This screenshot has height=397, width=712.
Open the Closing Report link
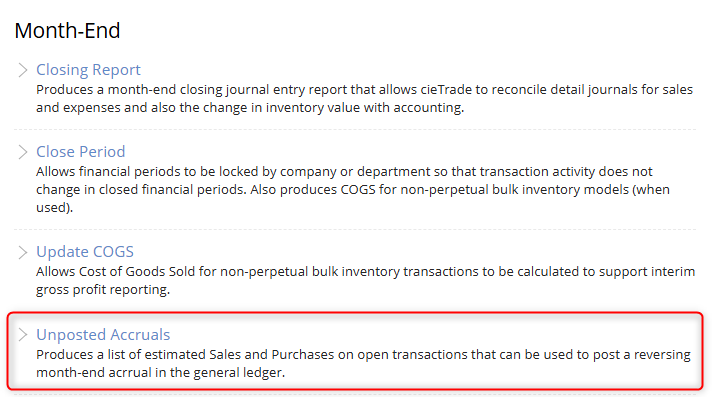tap(89, 69)
